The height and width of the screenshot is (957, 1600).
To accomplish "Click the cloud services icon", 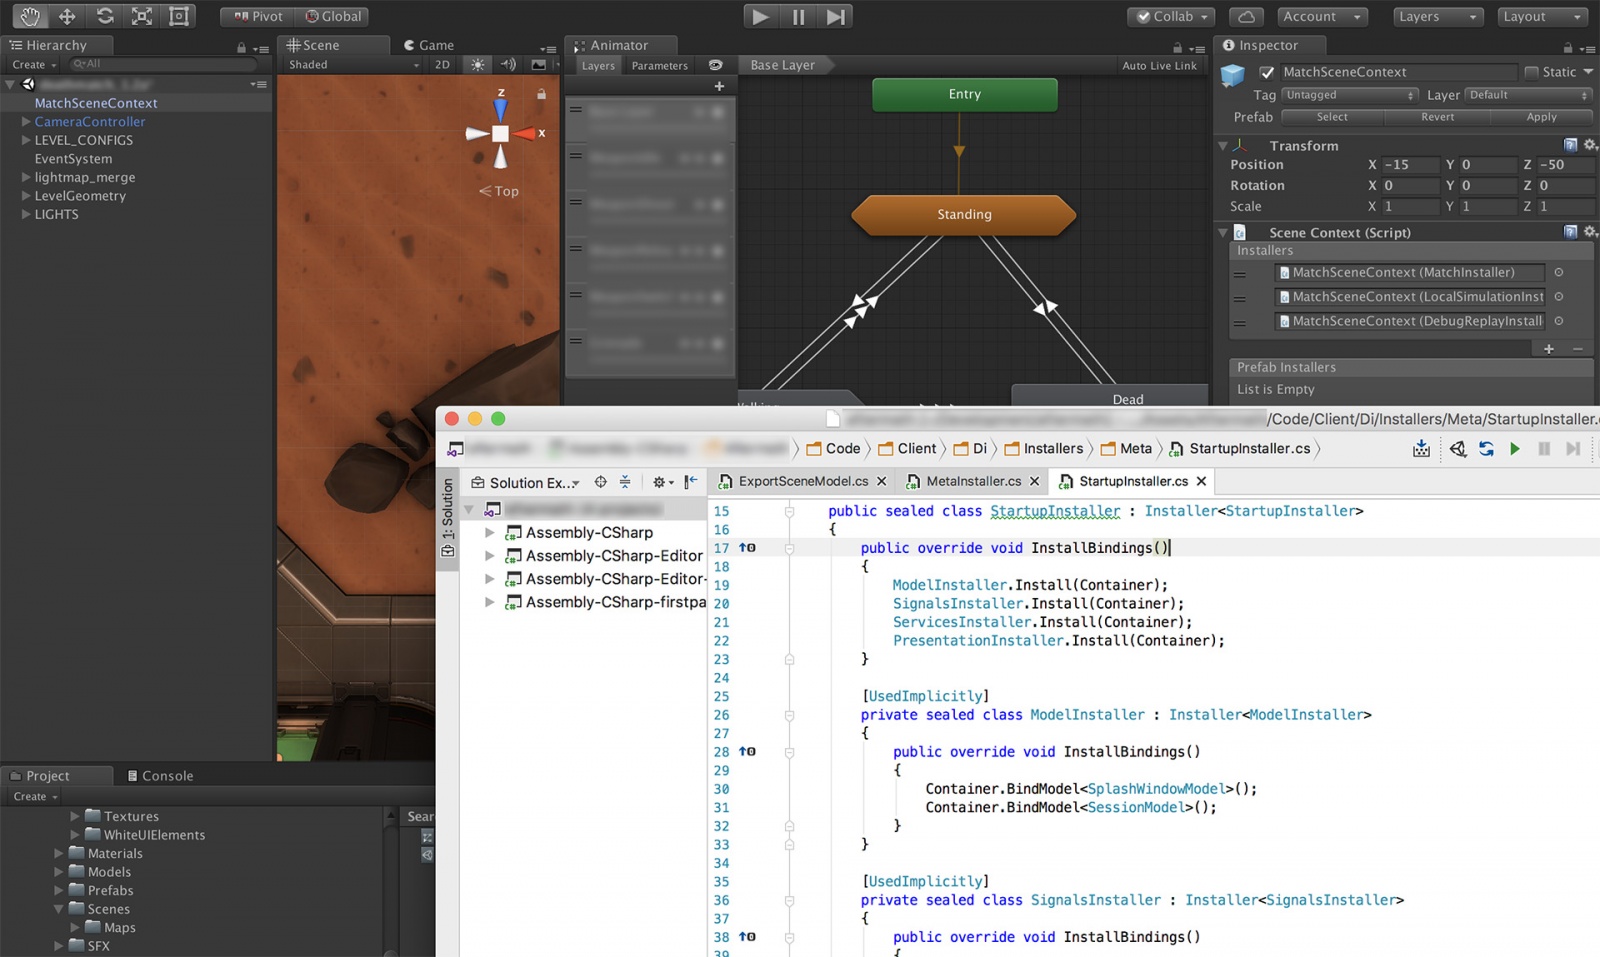I will (x=1246, y=16).
